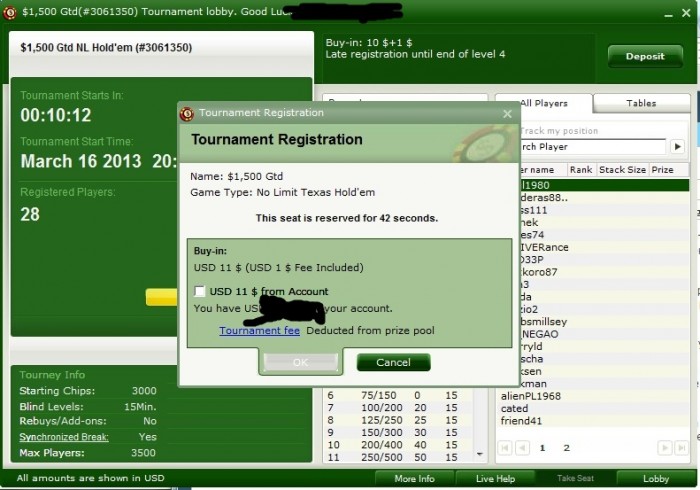
Task: Click the poker chip icon in lobby title bar
Action: 9,12
